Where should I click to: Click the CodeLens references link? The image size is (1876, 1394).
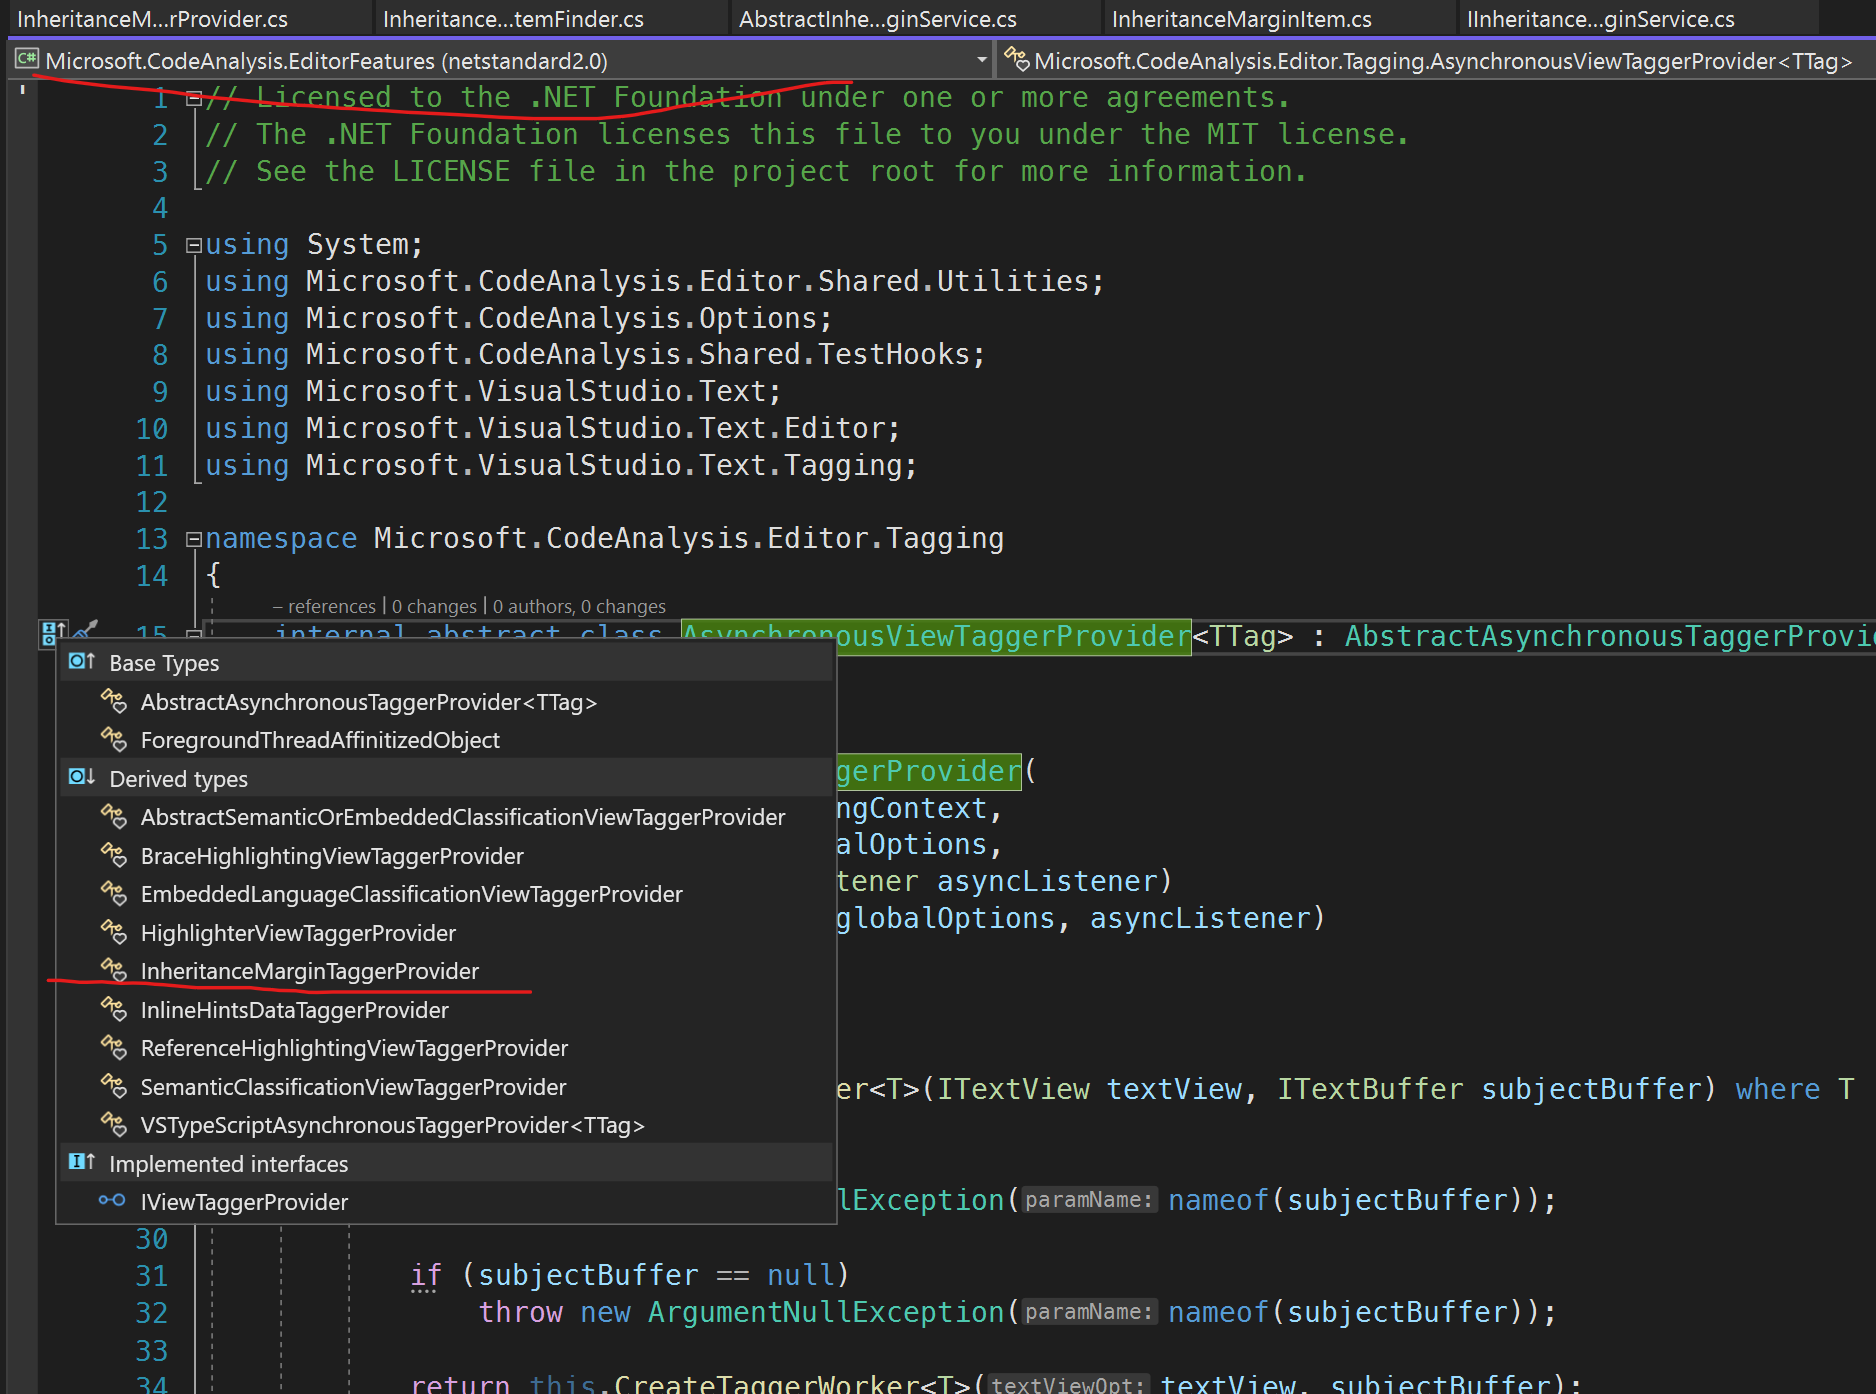[x=324, y=606]
